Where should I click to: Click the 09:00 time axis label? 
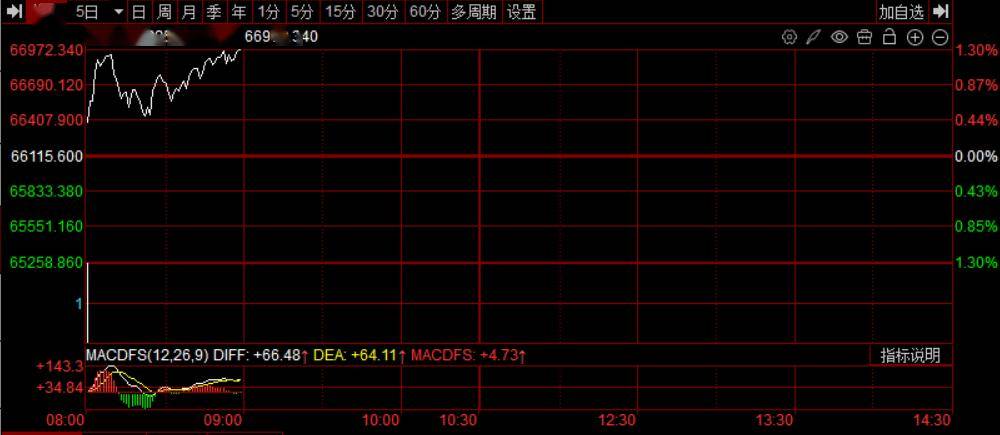tap(223, 420)
